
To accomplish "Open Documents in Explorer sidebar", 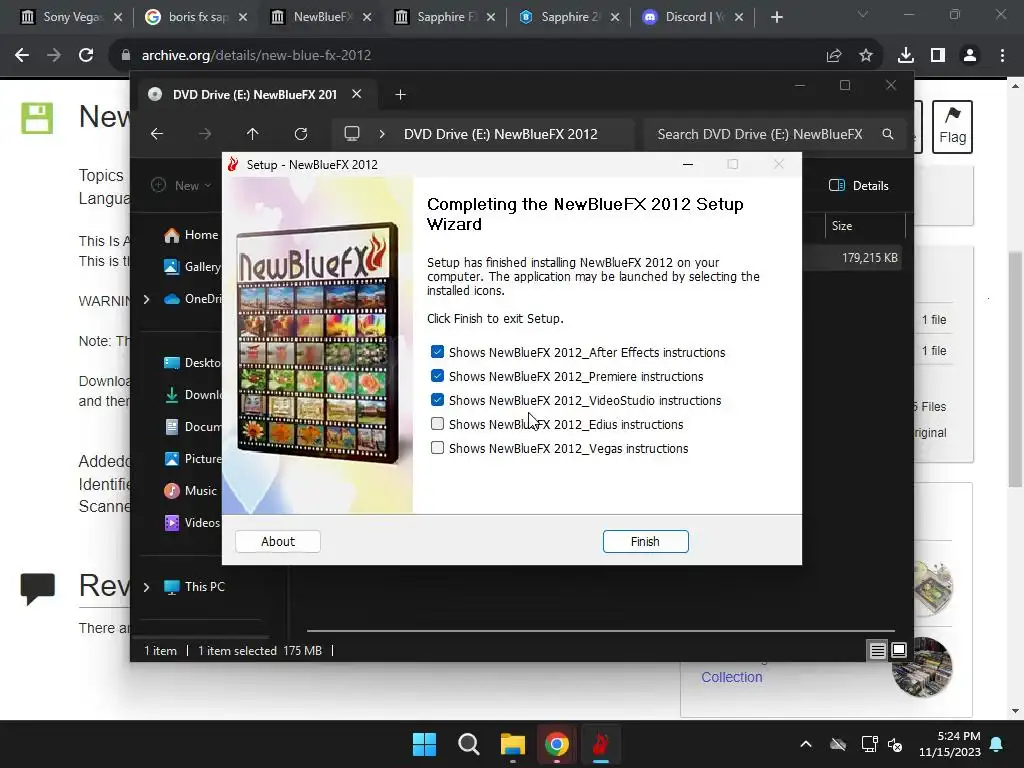I will coord(192,426).
